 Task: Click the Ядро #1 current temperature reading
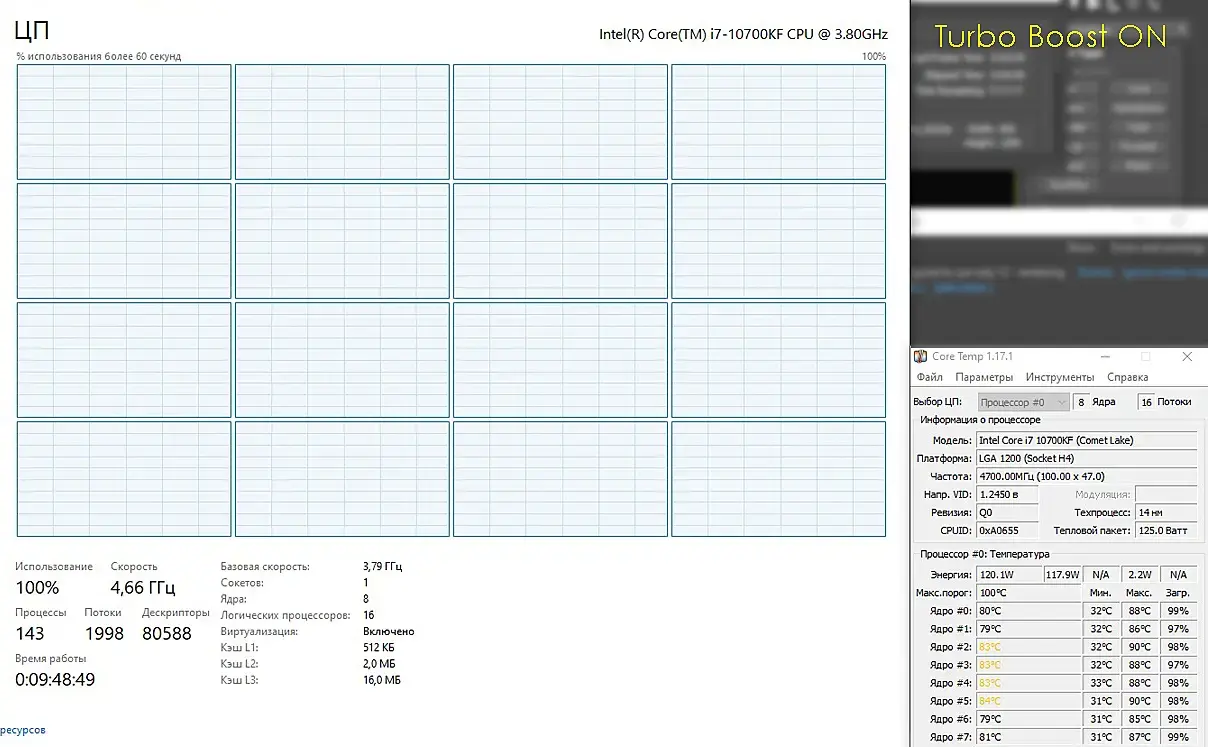click(x=1029, y=629)
